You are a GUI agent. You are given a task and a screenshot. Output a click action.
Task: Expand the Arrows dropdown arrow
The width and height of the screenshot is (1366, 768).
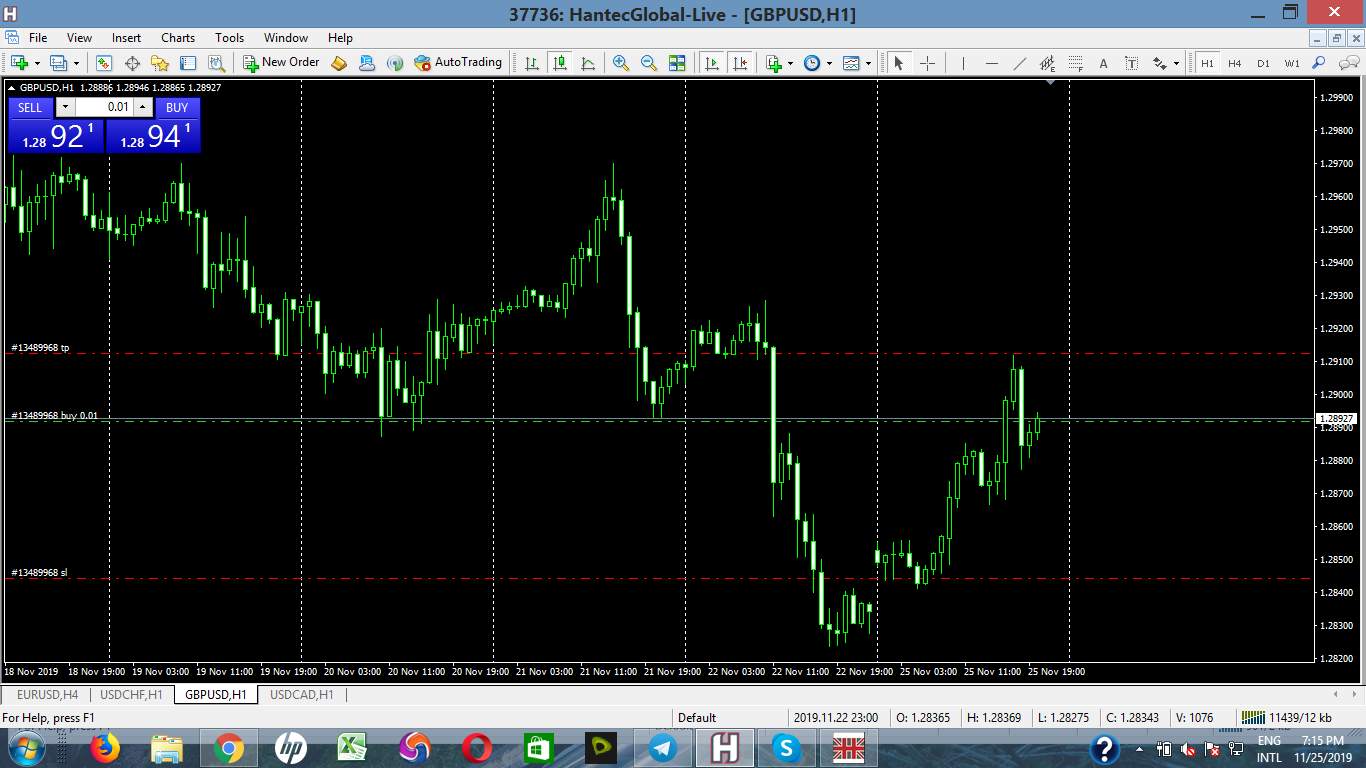click(x=1176, y=63)
